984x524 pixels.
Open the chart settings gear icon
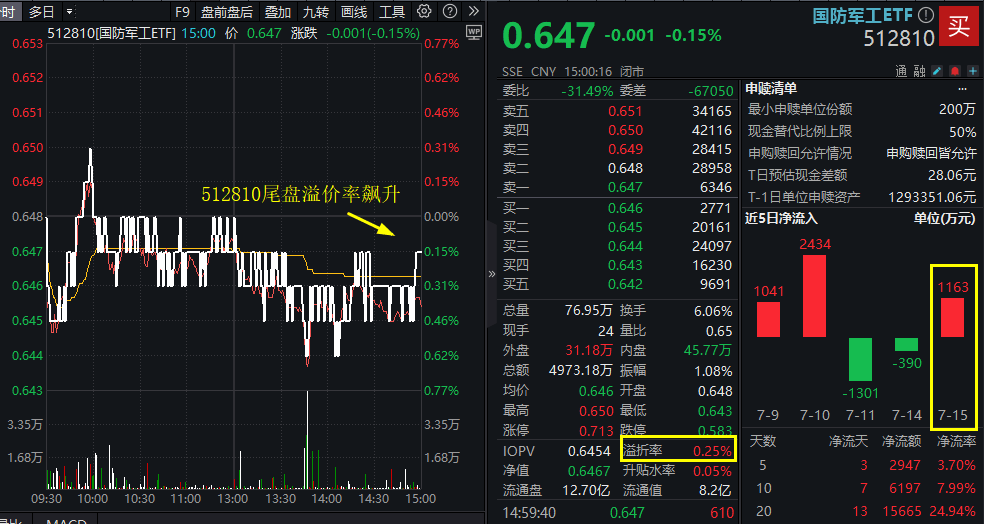coord(424,11)
